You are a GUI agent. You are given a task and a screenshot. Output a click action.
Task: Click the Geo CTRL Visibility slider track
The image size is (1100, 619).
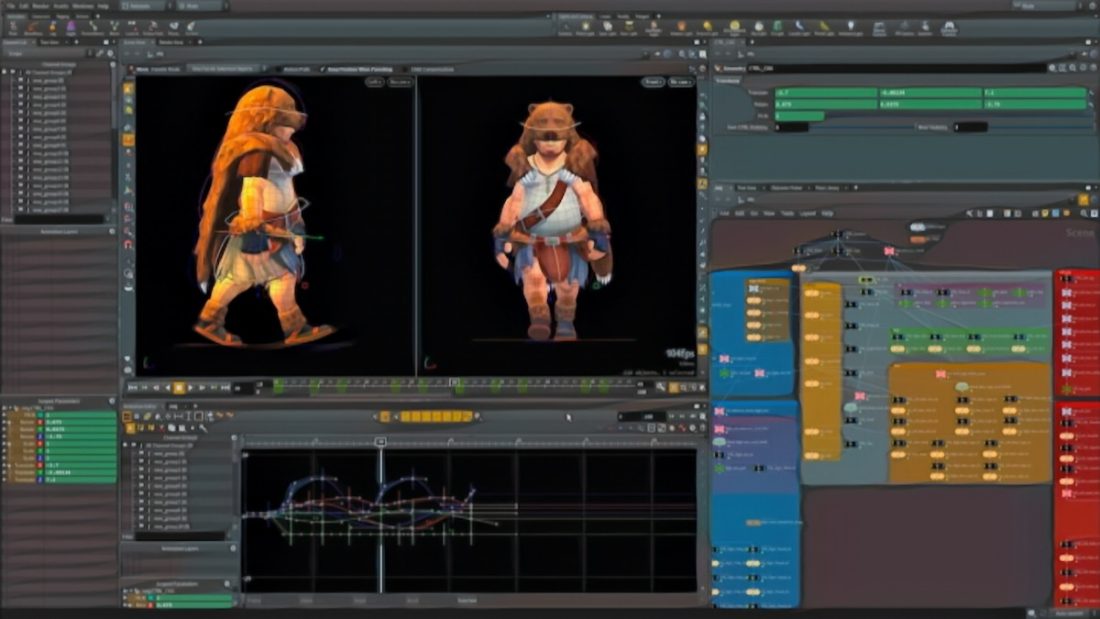tap(860, 127)
